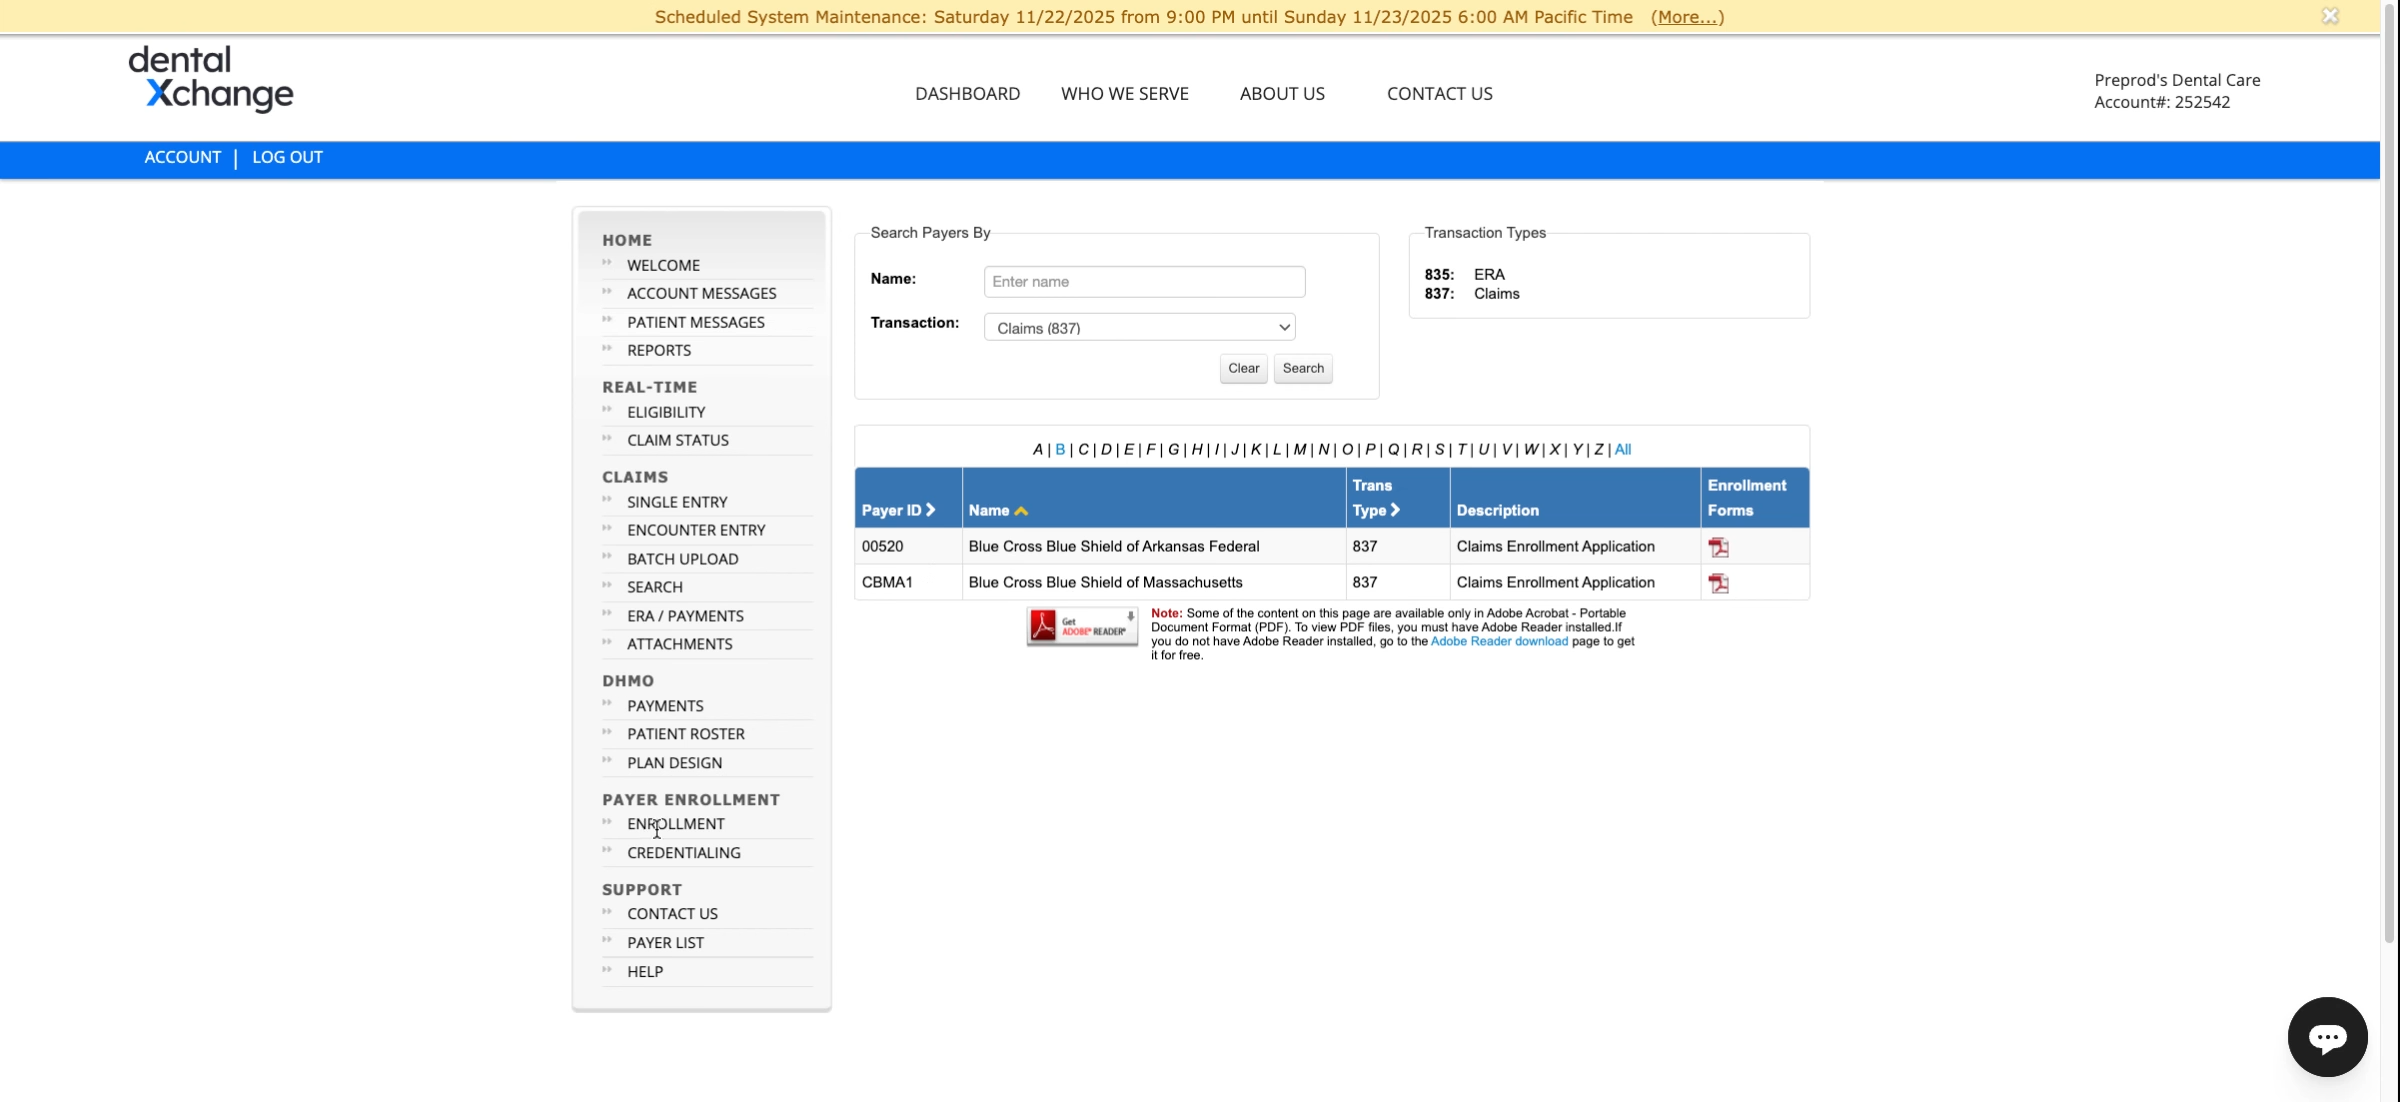Screen dimensions: 2400x1102
Task: Go to Dashboard in top navigation
Action: point(967,93)
